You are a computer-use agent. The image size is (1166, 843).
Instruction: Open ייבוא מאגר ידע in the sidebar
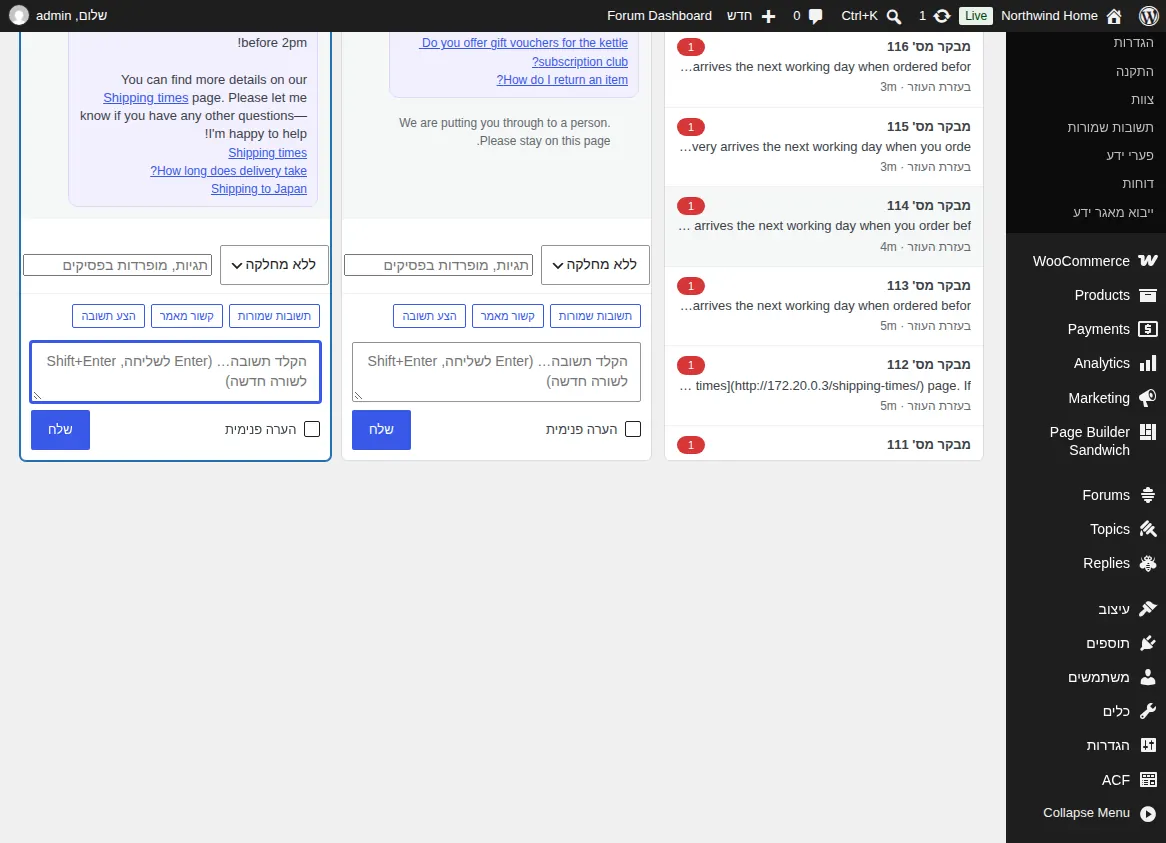coord(1113,213)
